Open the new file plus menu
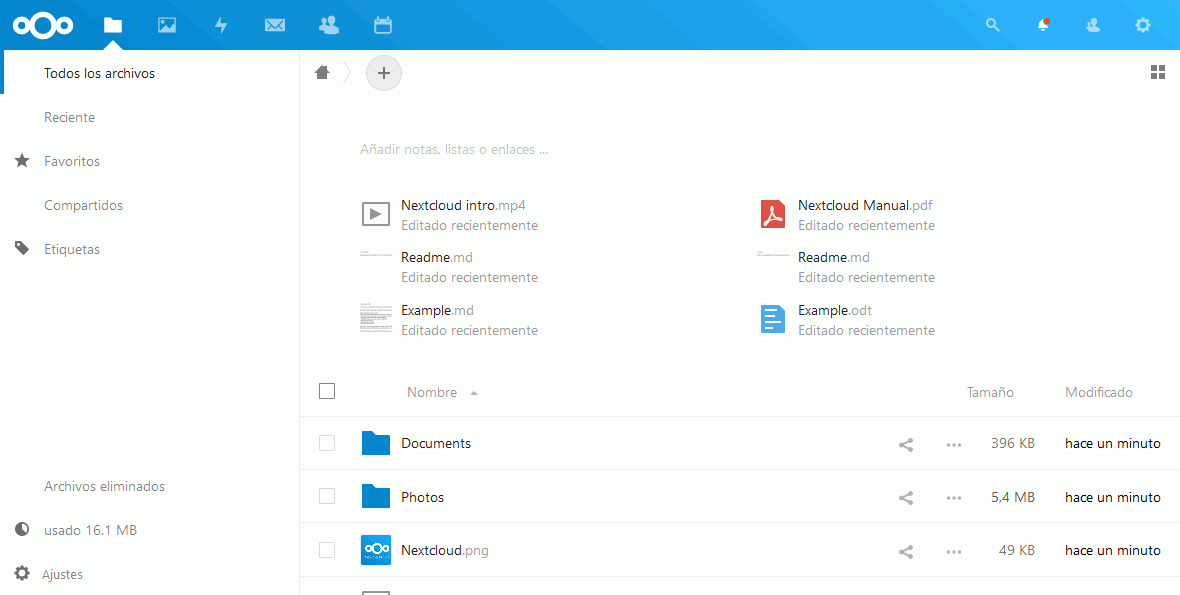Viewport: 1180px width, 595px height. click(x=384, y=73)
